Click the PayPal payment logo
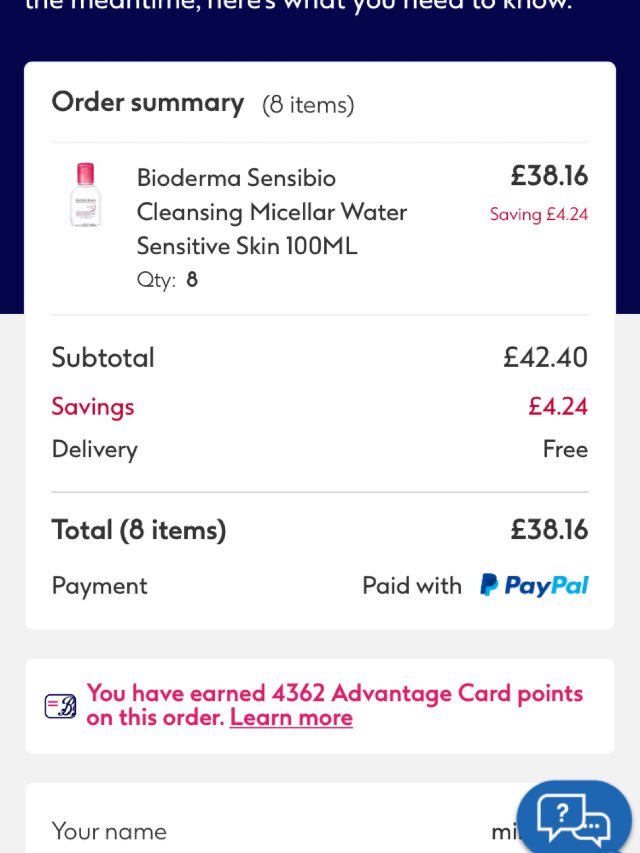640x853 pixels. pos(532,586)
